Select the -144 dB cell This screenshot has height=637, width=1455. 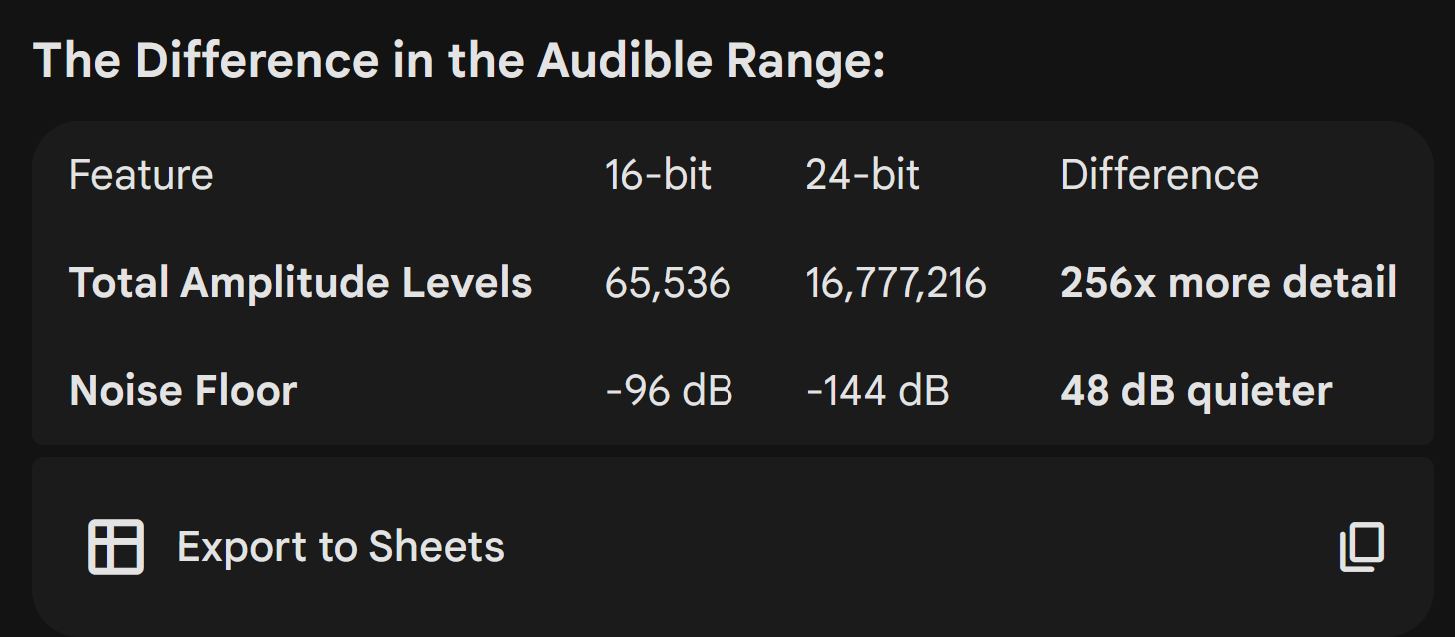point(877,390)
